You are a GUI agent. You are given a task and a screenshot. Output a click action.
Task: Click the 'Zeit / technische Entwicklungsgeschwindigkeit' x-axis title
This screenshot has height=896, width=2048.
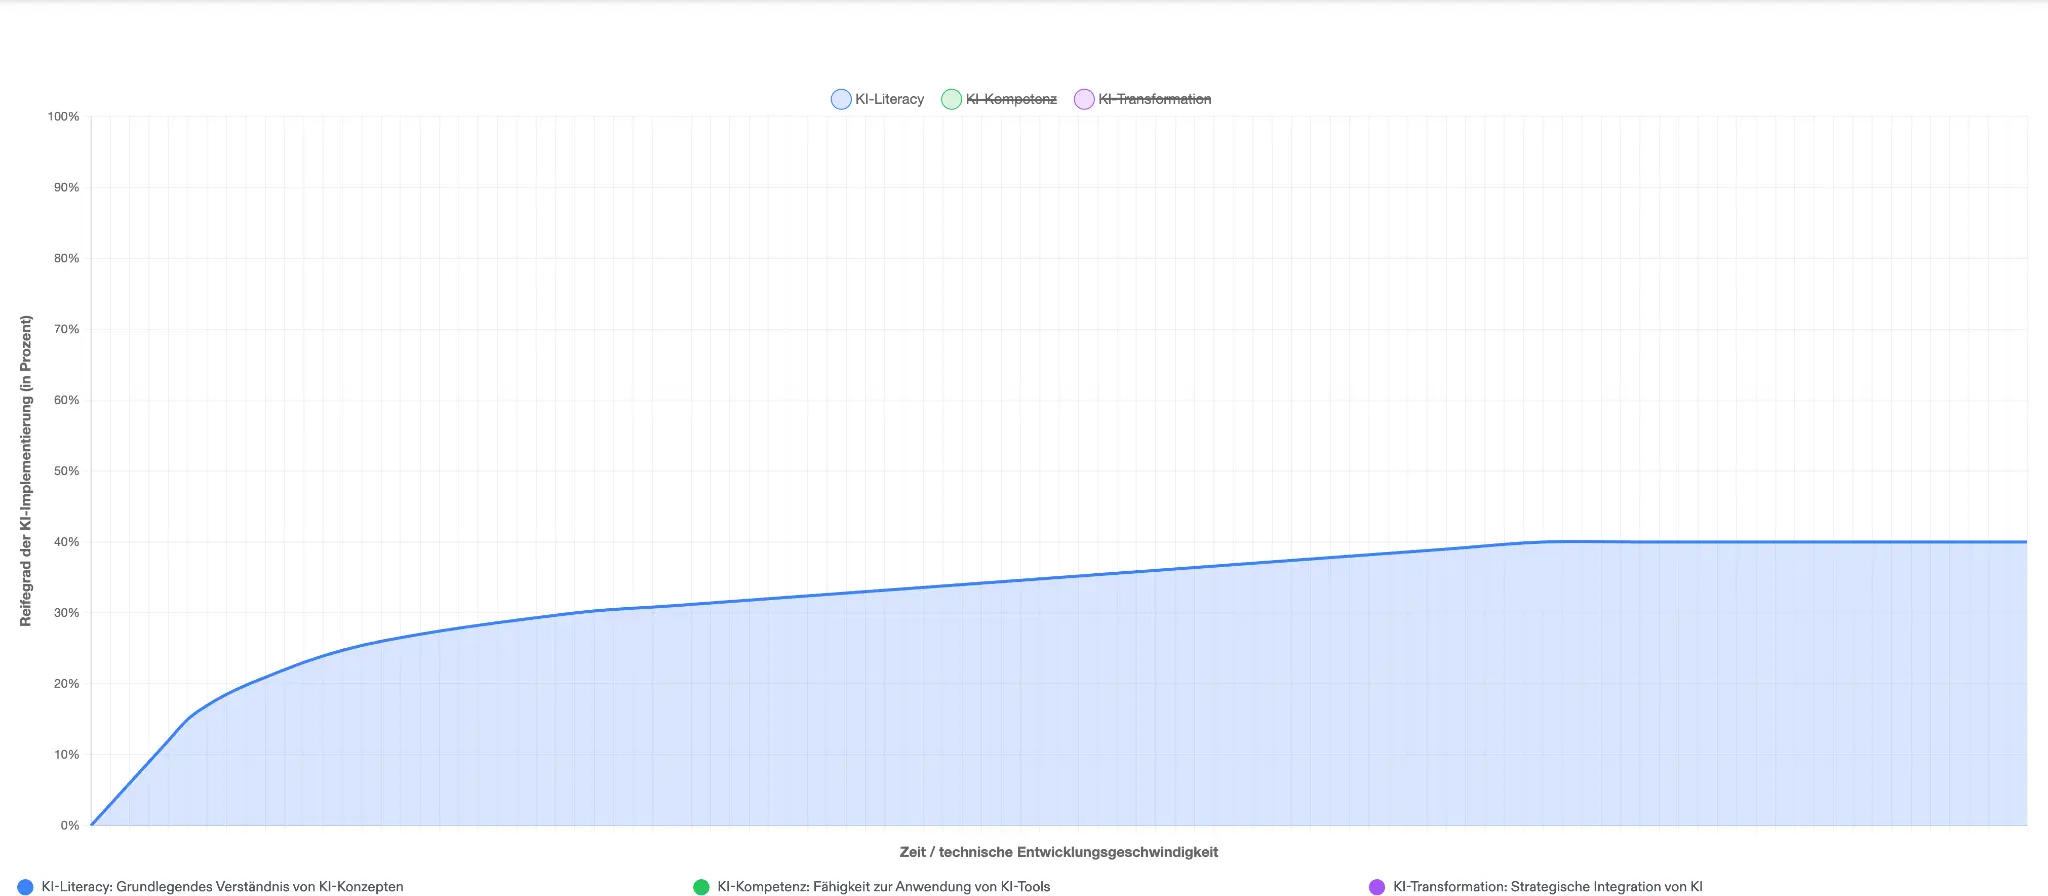tap(1058, 852)
